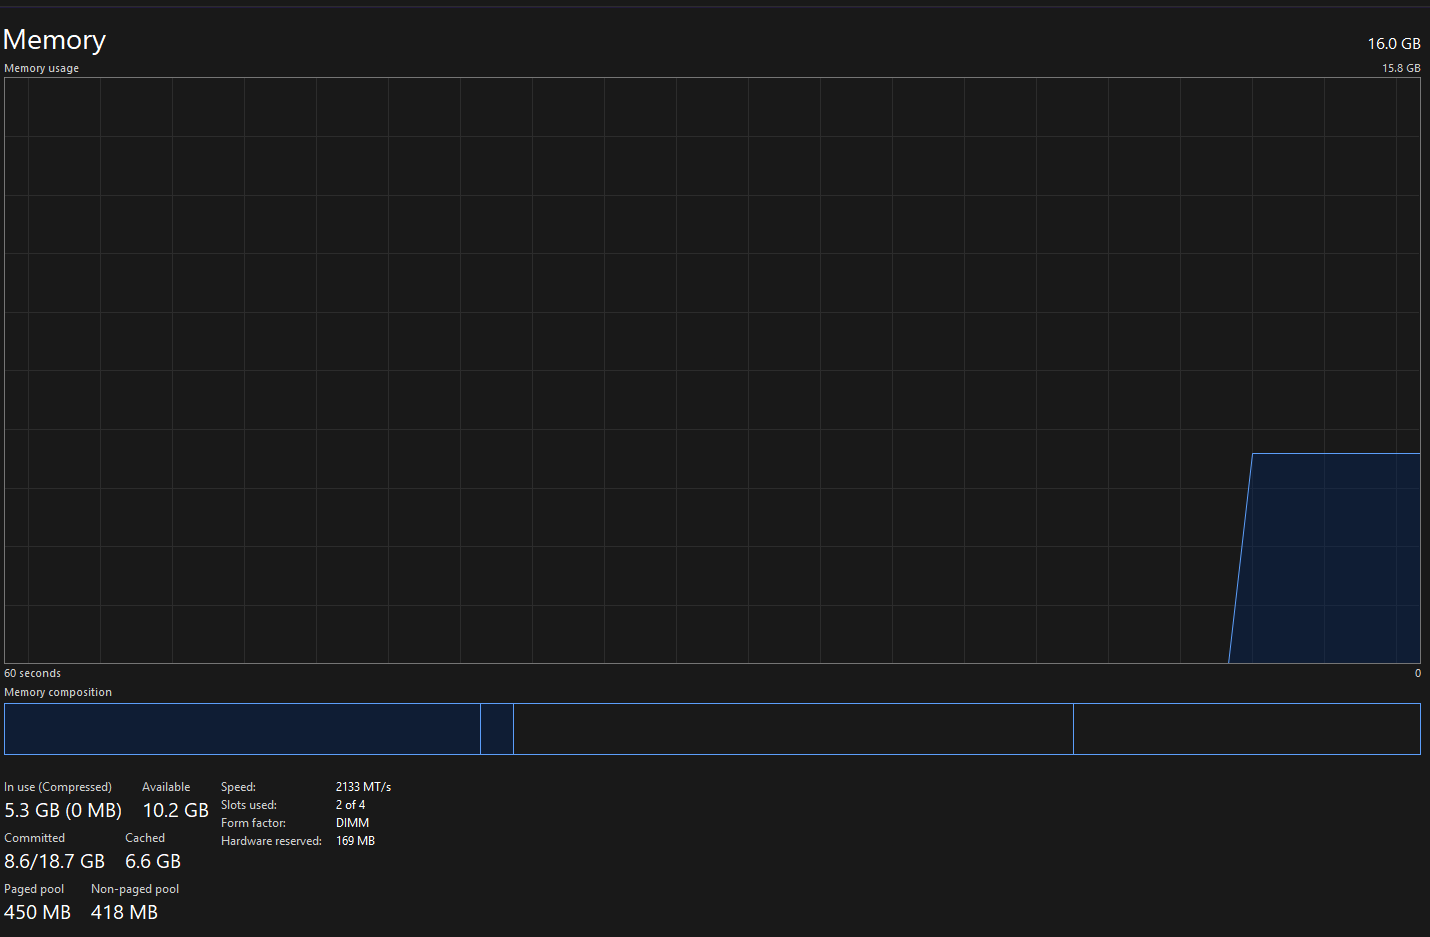Click the Form factor: label
The height and width of the screenshot is (937, 1430).
tap(253, 823)
